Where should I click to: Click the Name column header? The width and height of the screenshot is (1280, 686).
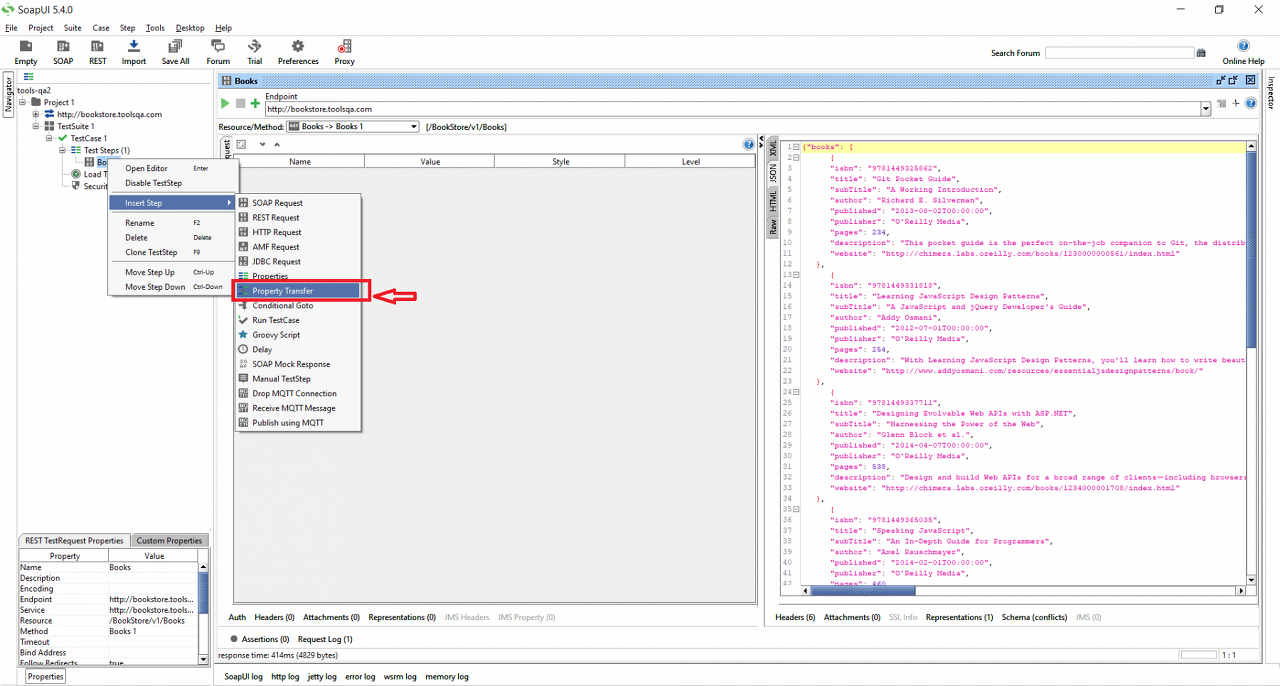[299, 161]
